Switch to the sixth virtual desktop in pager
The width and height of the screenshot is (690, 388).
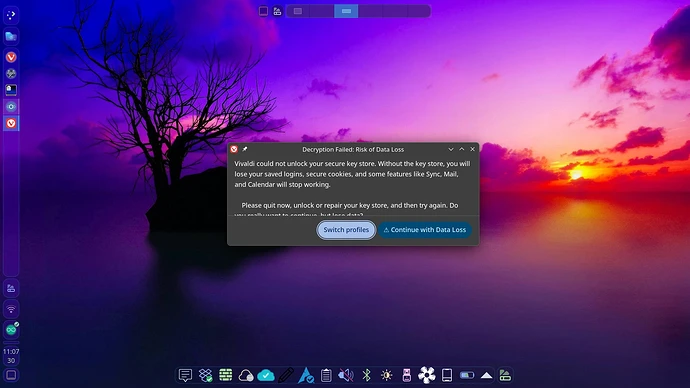tap(418, 11)
